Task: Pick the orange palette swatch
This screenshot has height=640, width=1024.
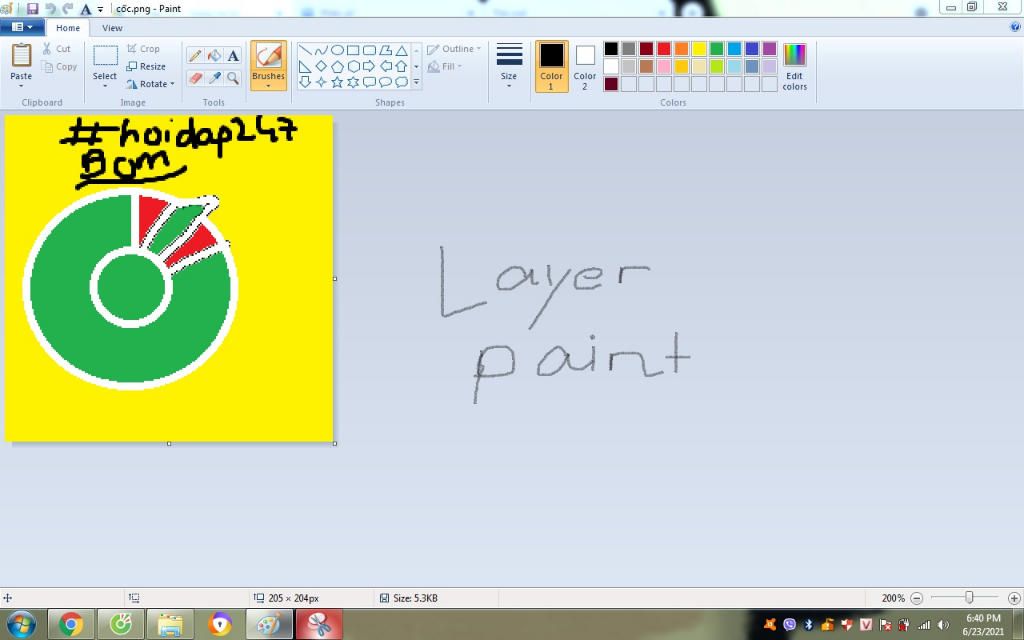Action: pos(681,49)
